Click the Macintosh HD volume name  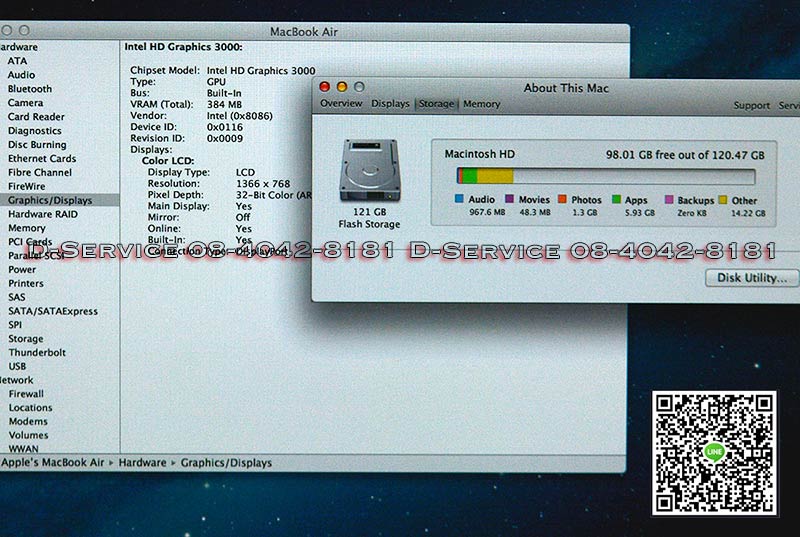(x=480, y=154)
